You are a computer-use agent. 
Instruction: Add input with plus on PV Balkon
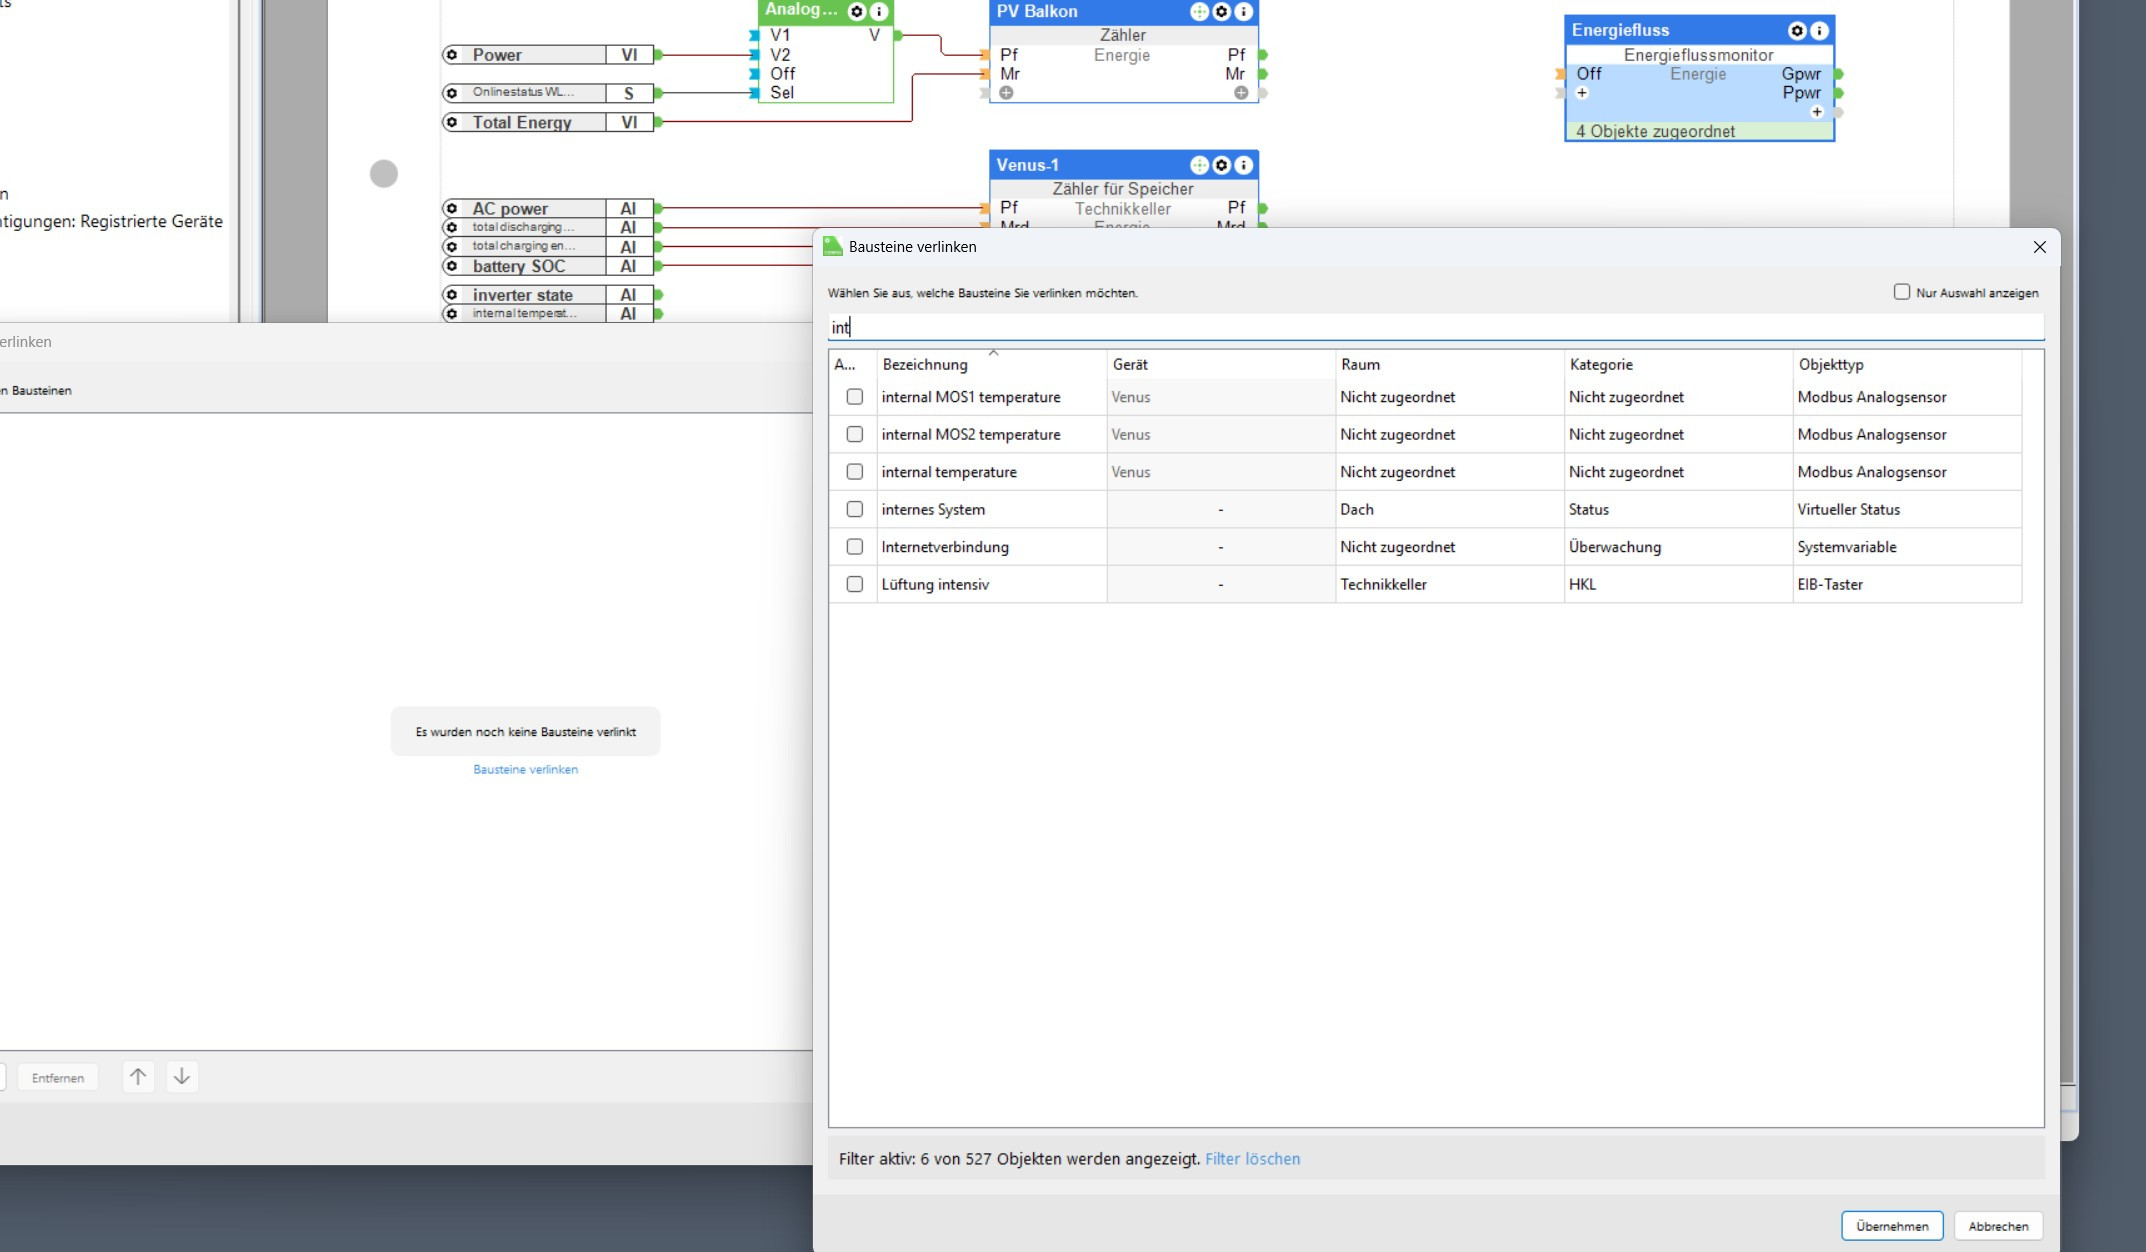point(1006,93)
